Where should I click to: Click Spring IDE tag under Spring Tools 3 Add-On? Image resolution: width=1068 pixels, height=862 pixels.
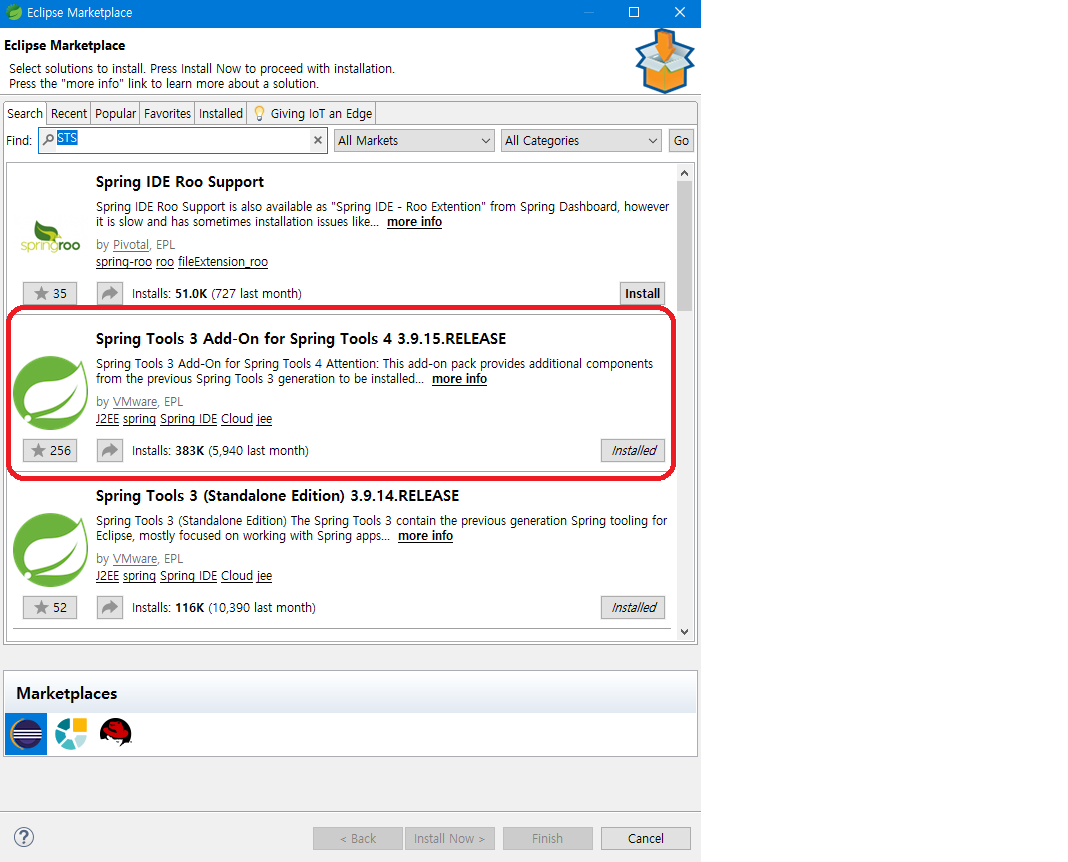click(x=189, y=419)
